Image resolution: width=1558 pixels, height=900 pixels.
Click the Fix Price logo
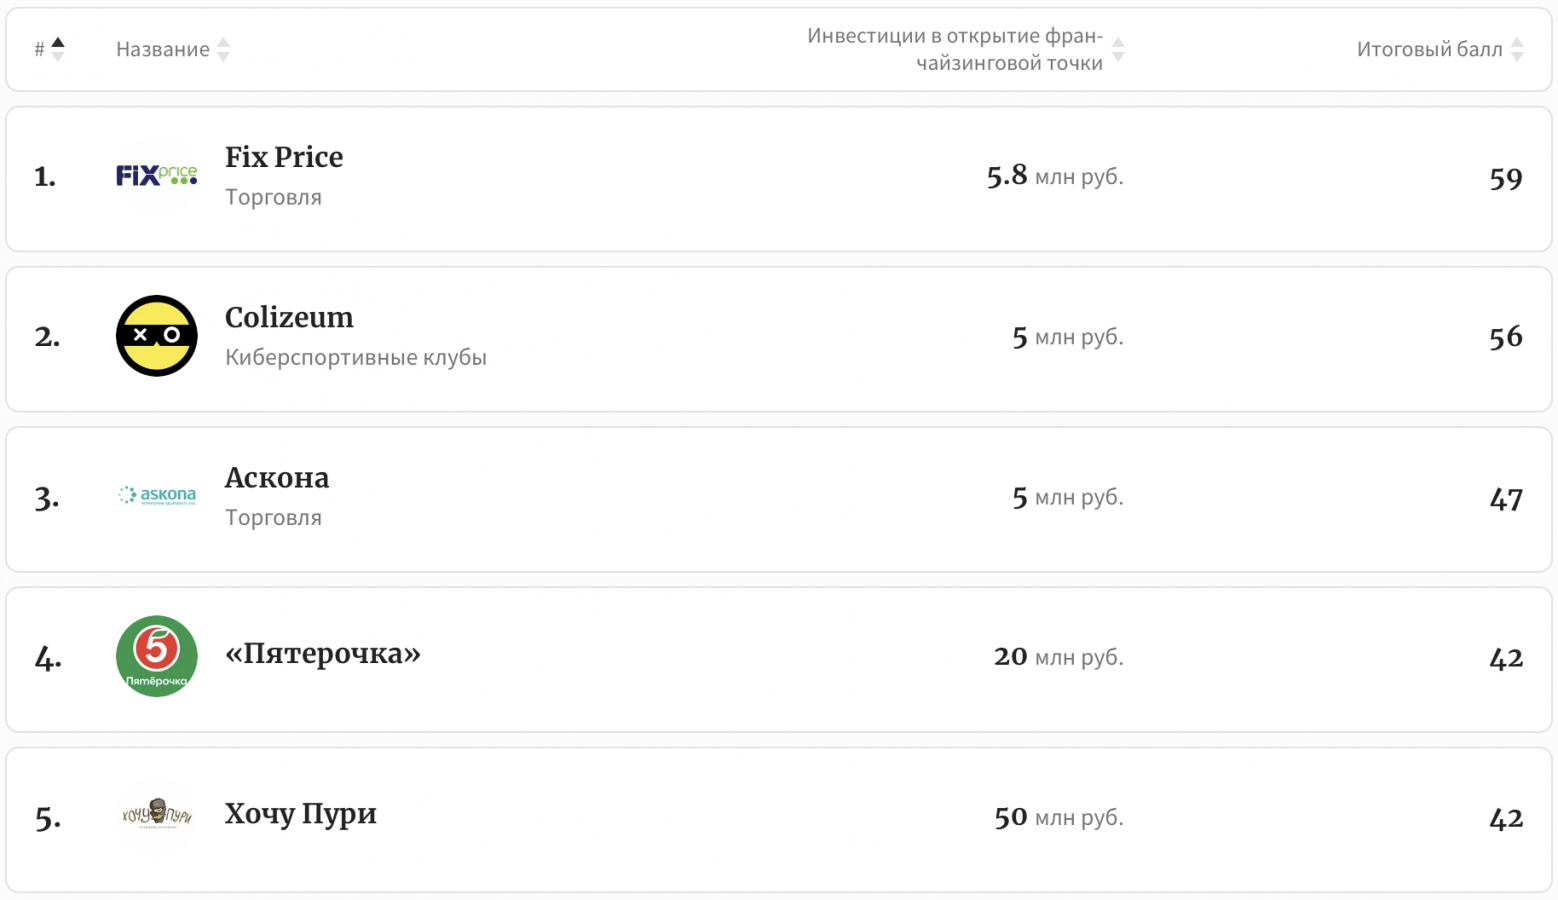coord(157,176)
